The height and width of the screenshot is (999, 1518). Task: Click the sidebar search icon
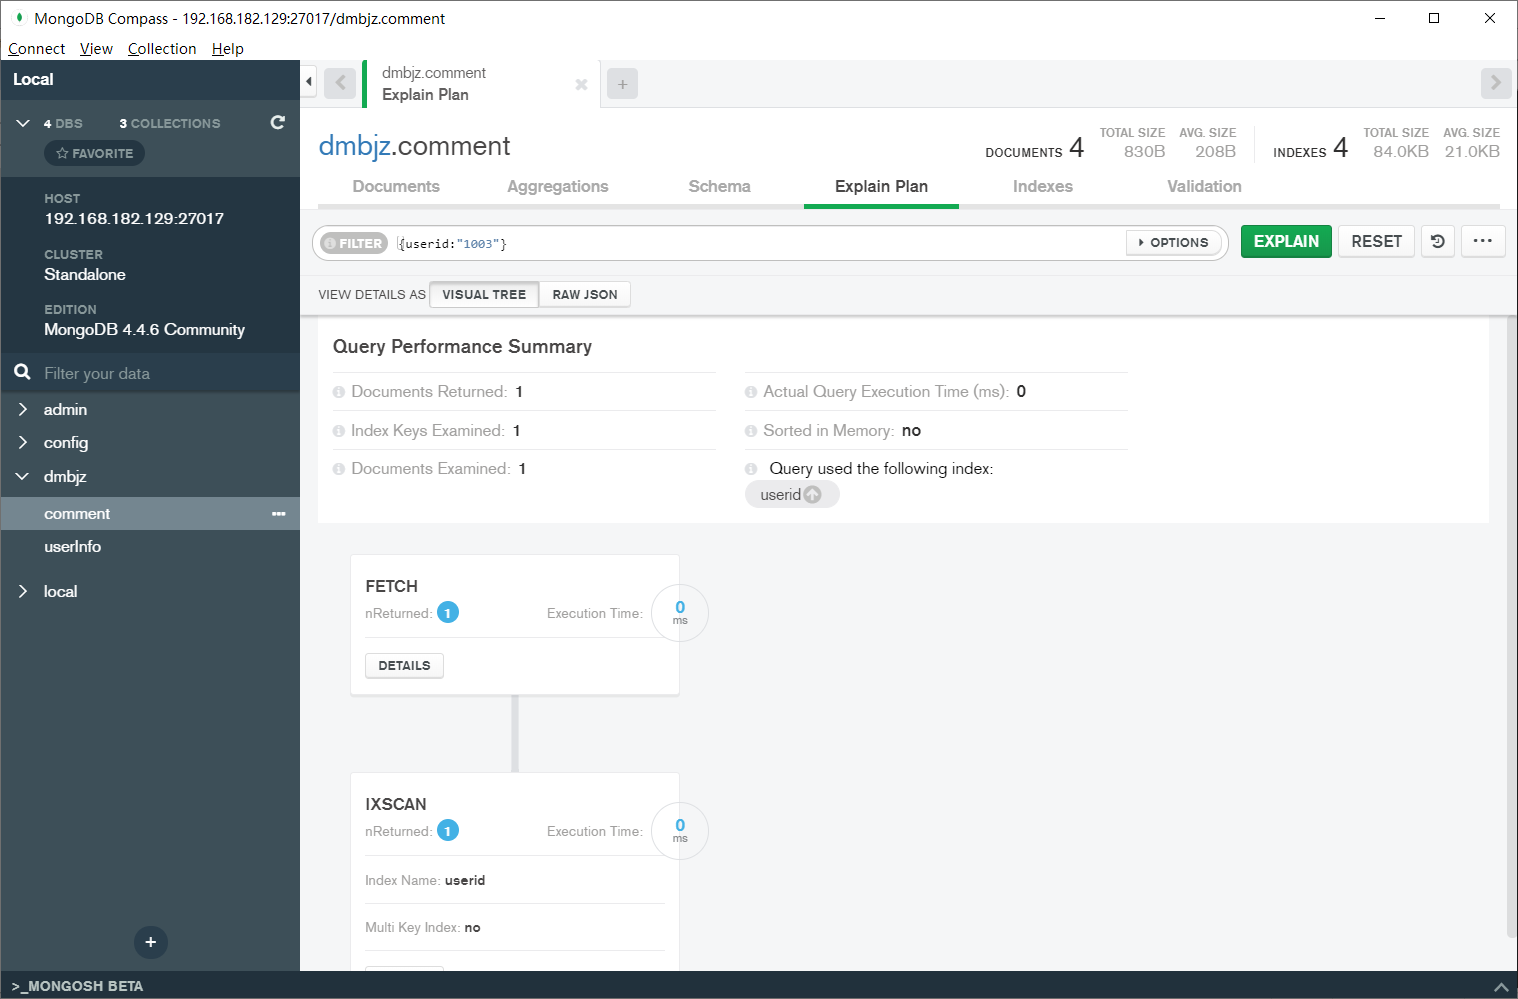point(22,372)
